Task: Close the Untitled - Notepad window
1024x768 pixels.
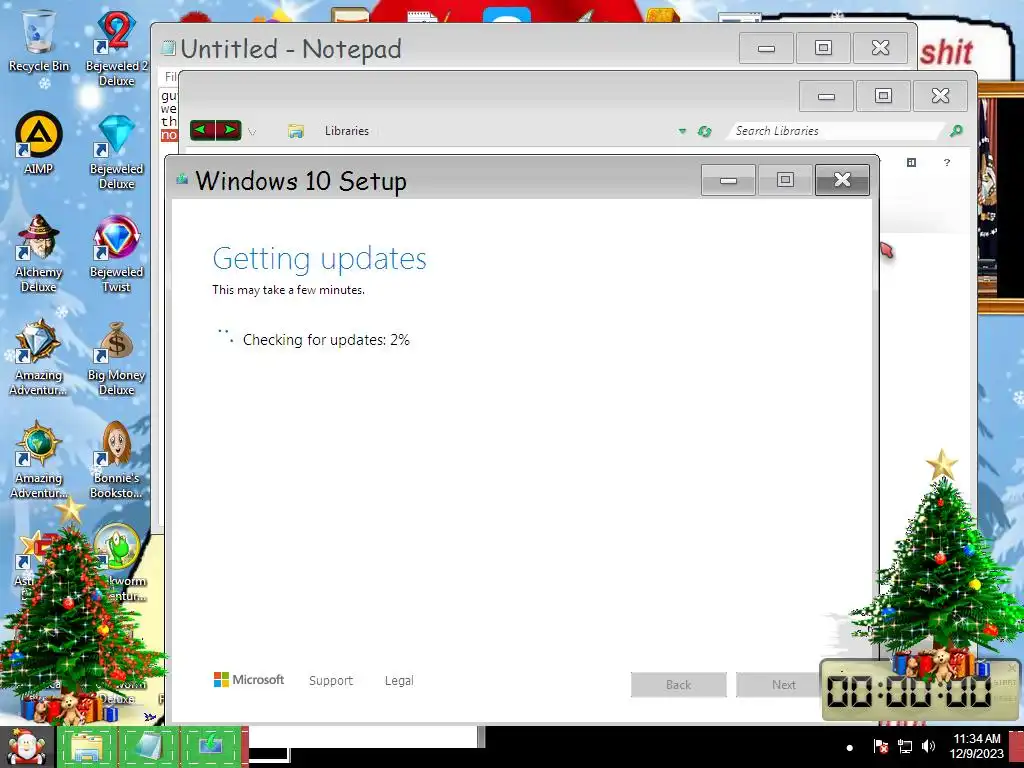Action: (880, 48)
